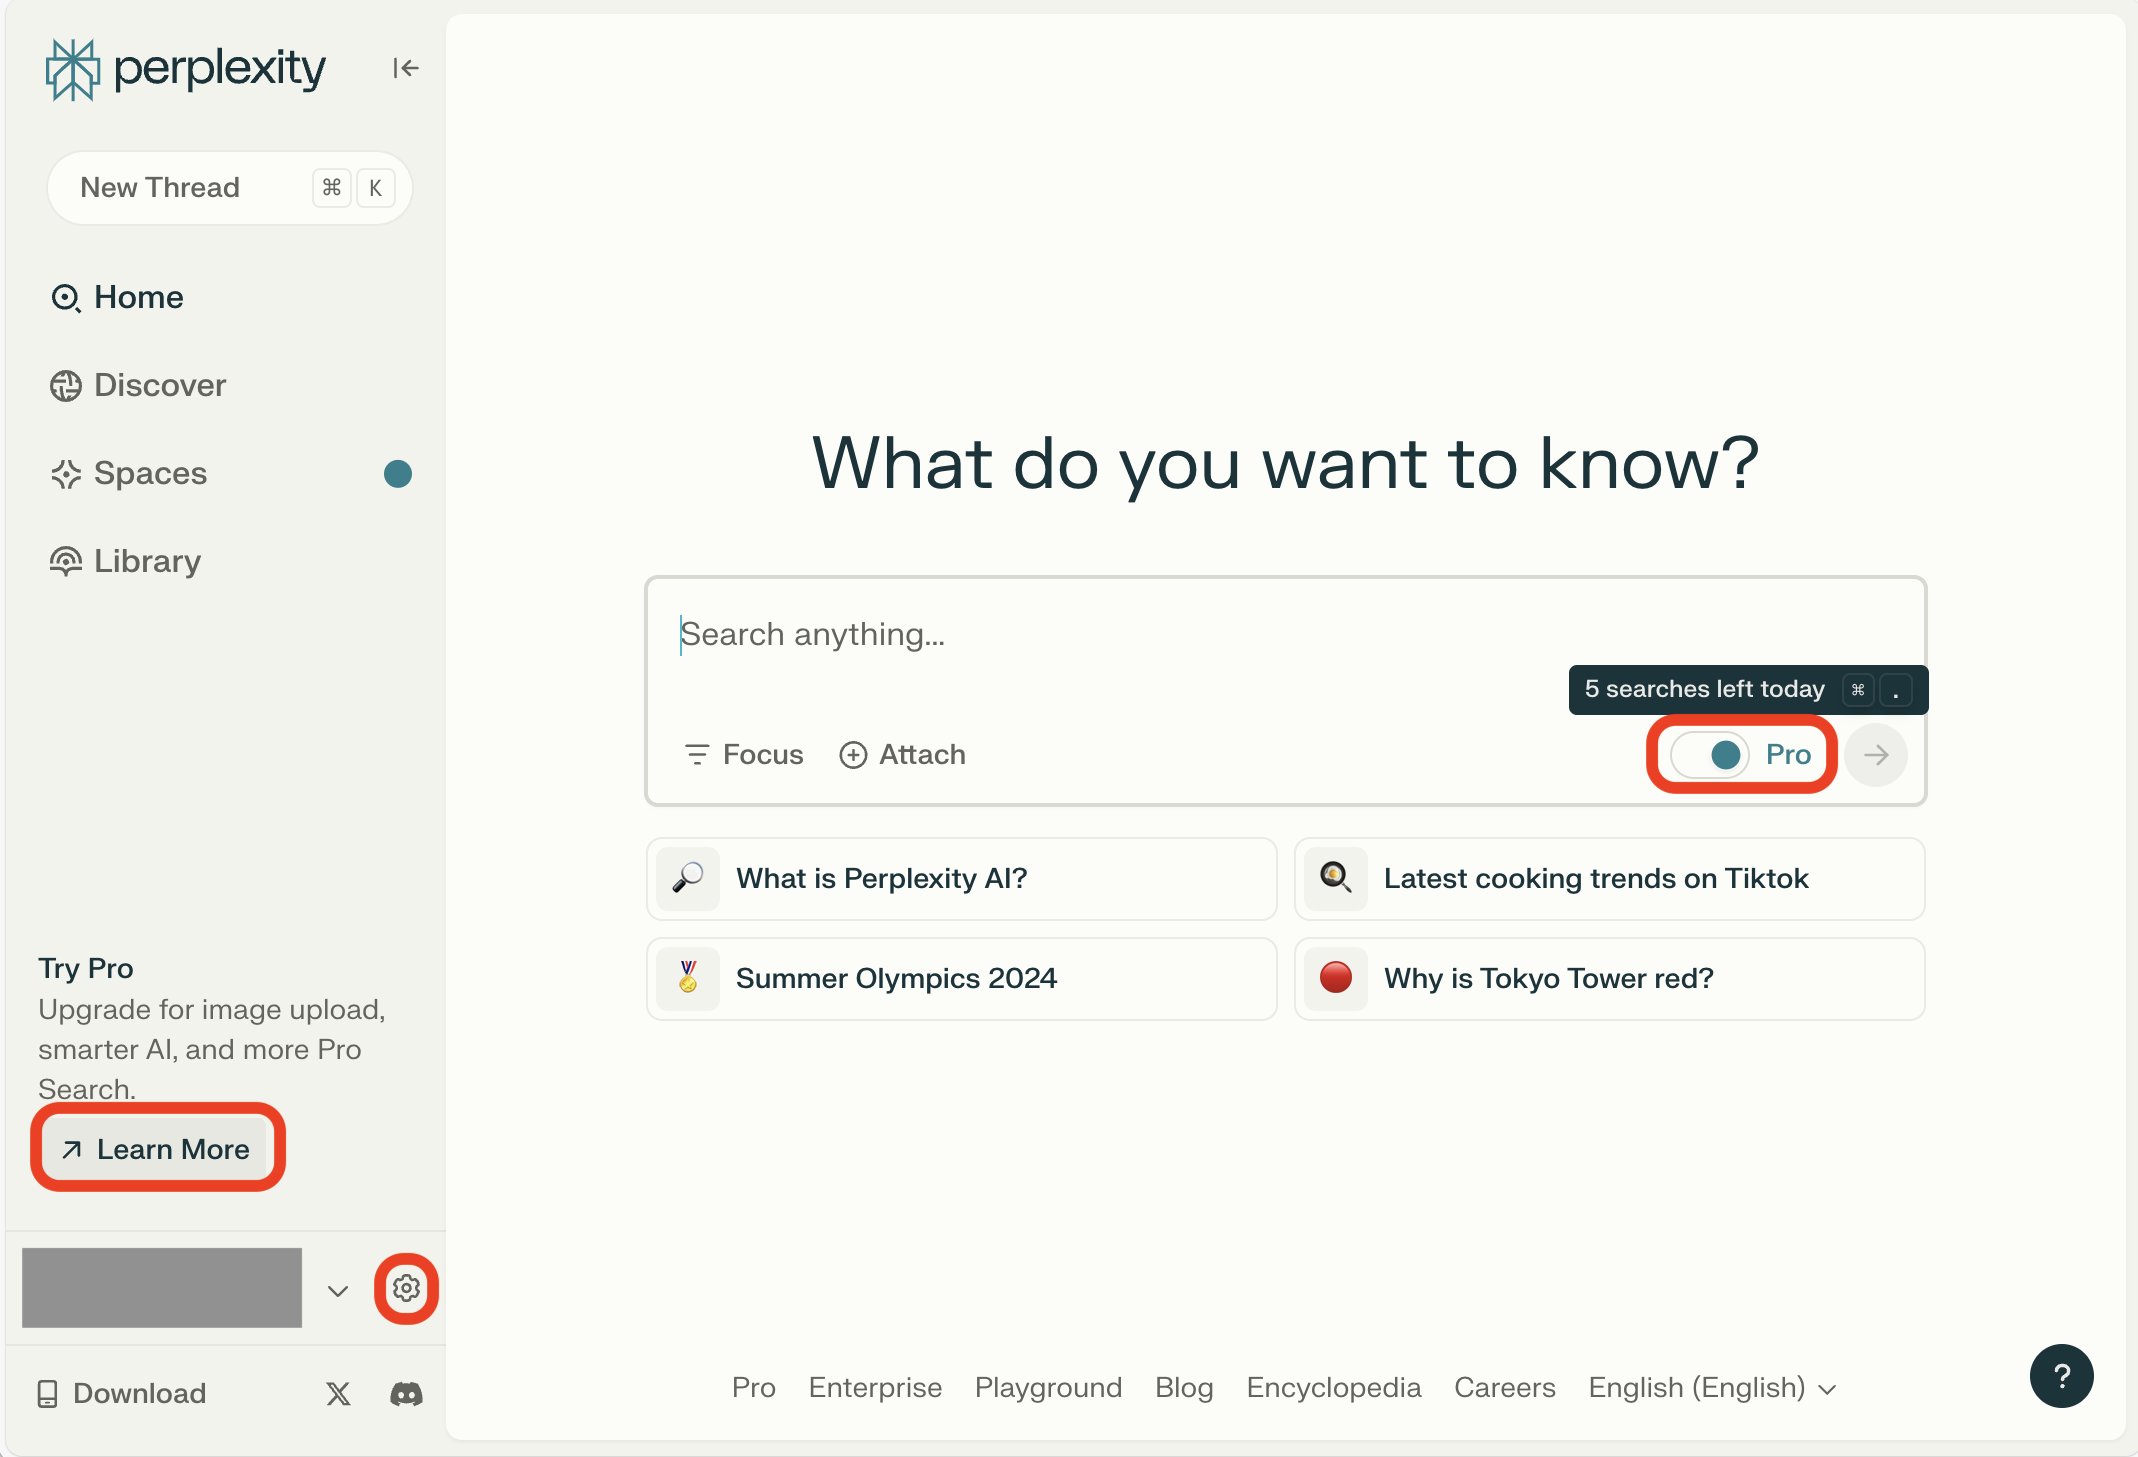
Task: Click the 'What do you want to know?' heading
Action: click(x=1285, y=465)
